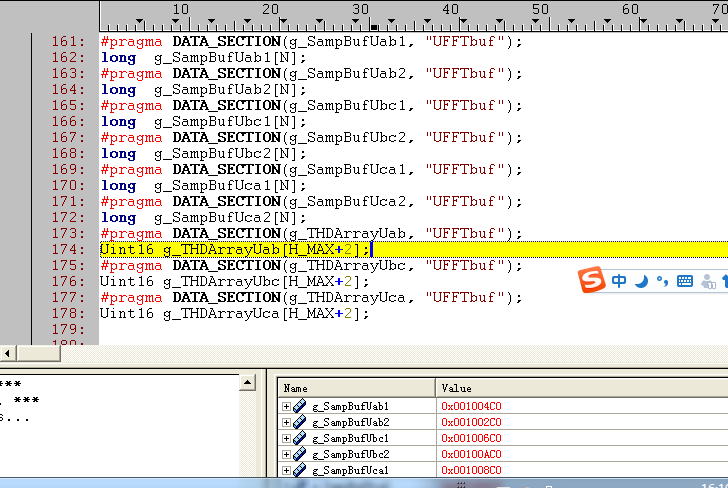Click #pragma for g_SampBufUbc1 on line 165
The width and height of the screenshot is (728, 488).
(131, 106)
